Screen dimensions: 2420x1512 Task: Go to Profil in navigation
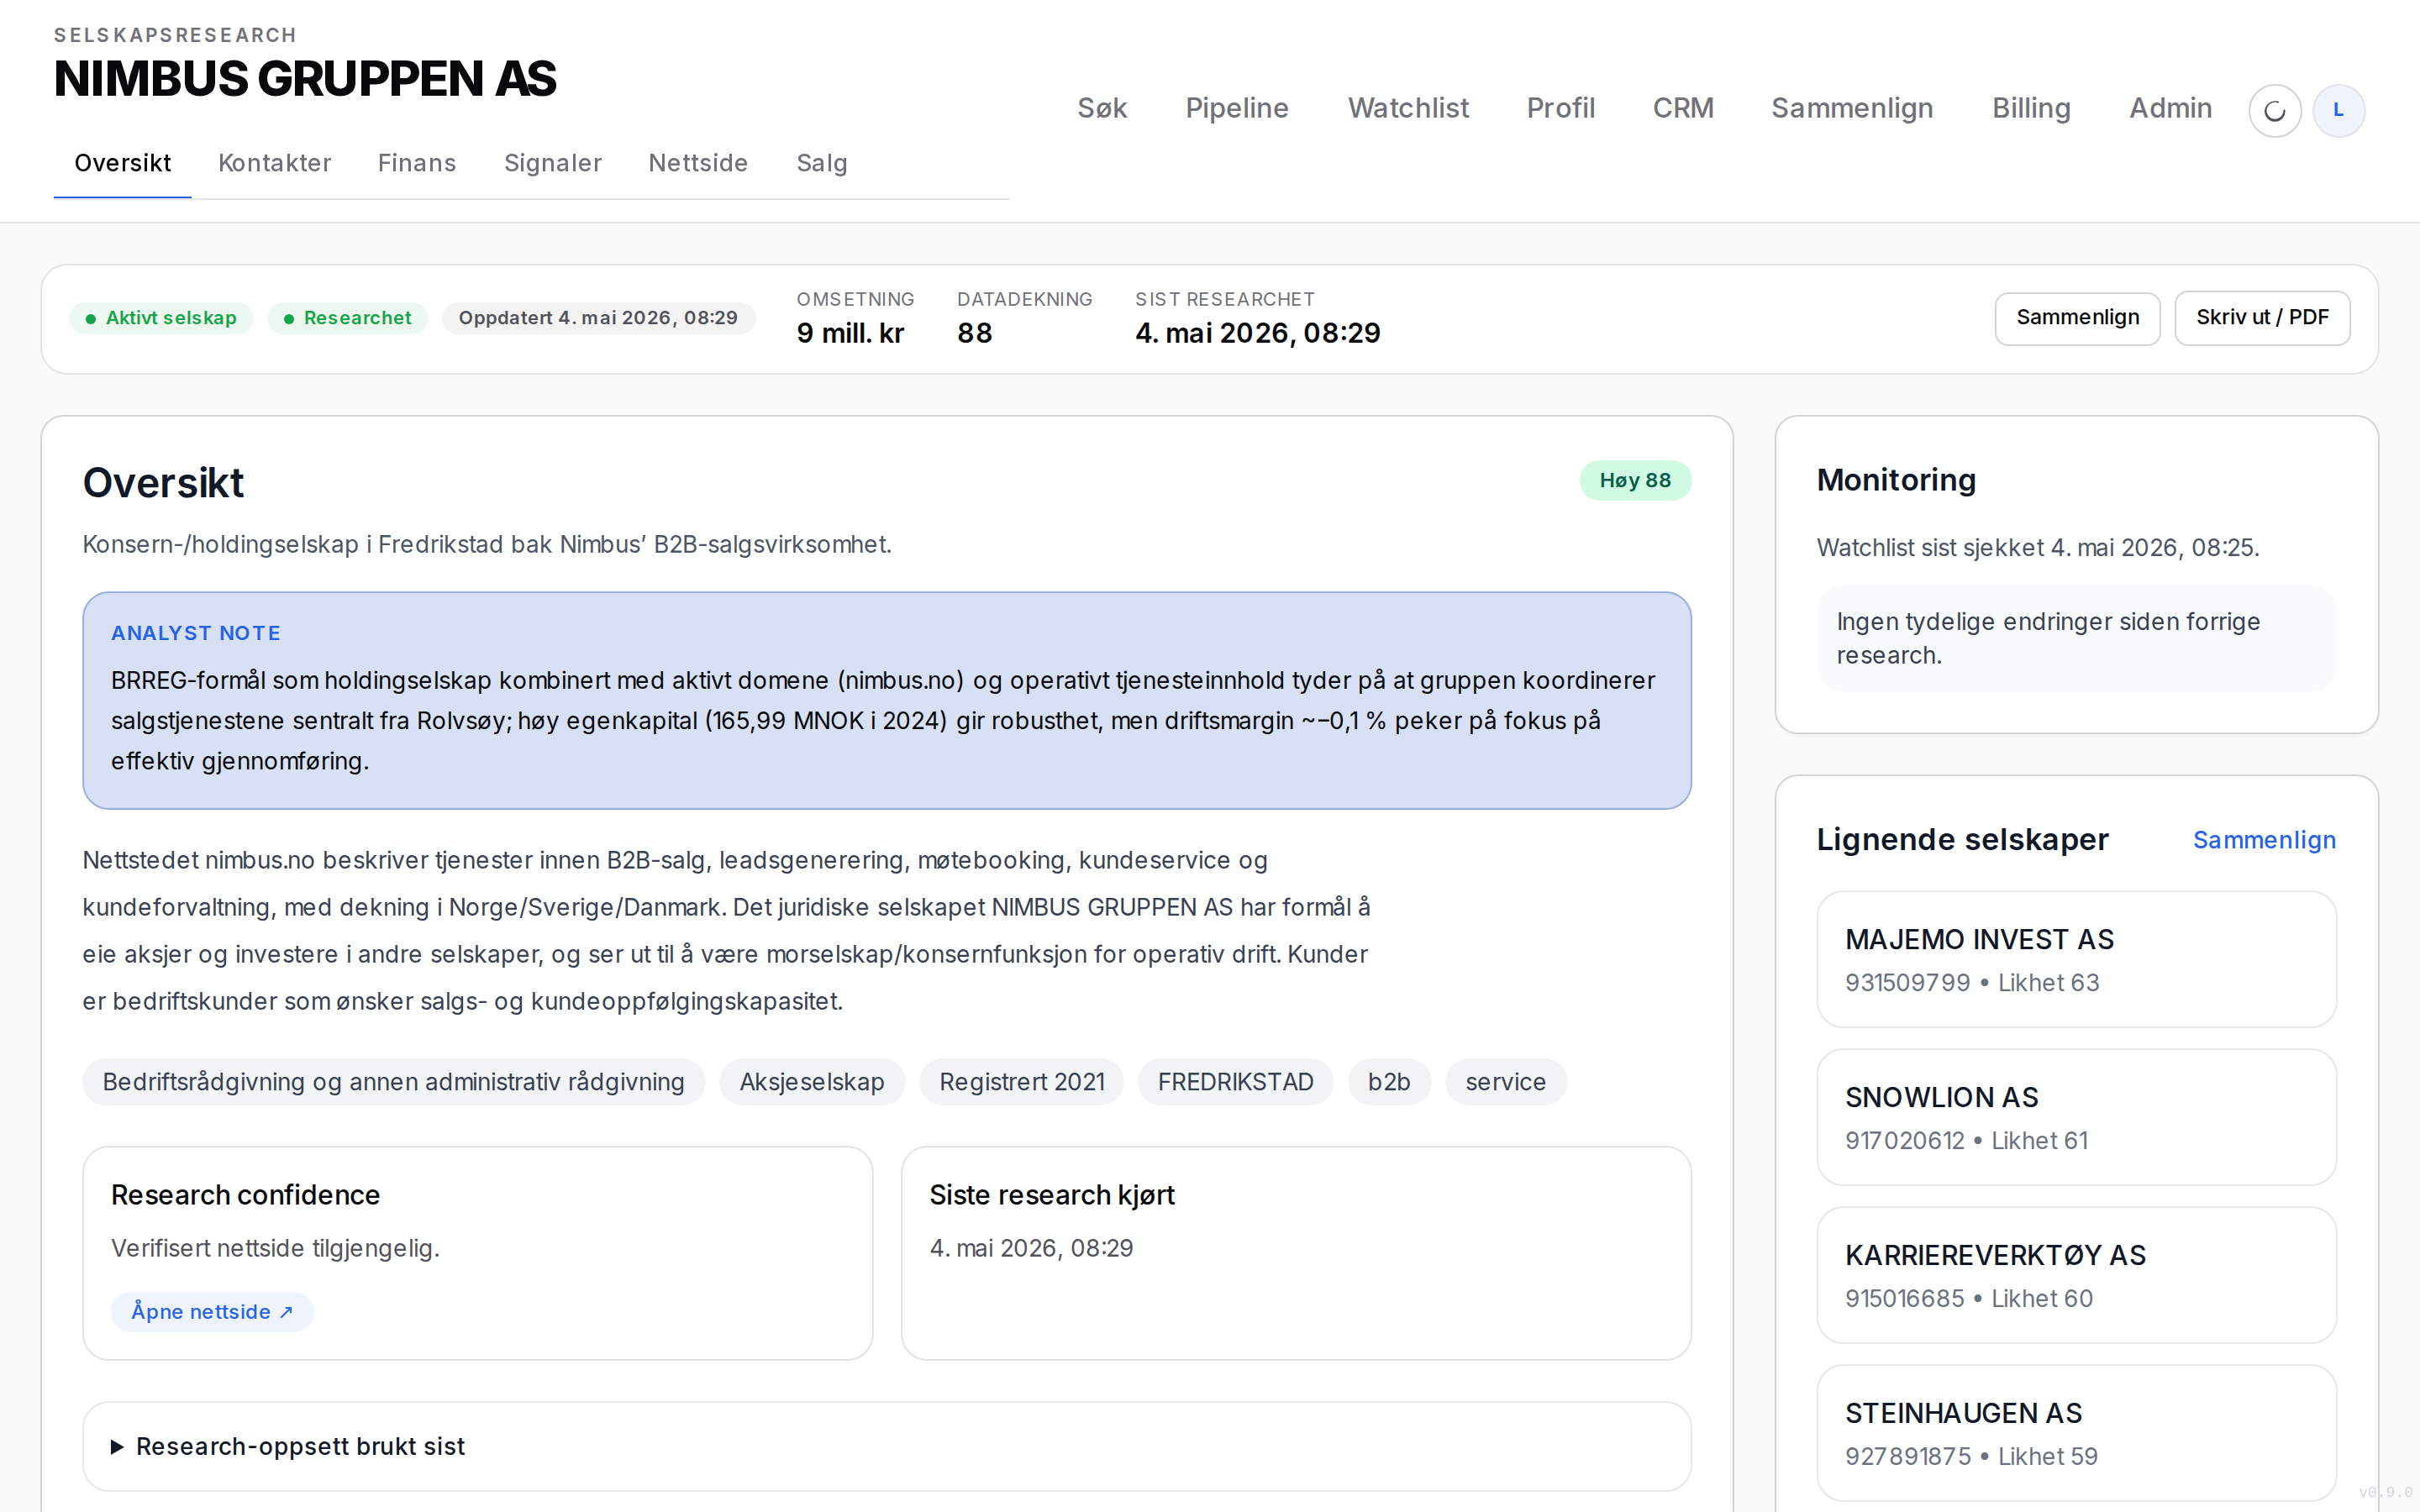pyautogui.click(x=1560, y=108)
